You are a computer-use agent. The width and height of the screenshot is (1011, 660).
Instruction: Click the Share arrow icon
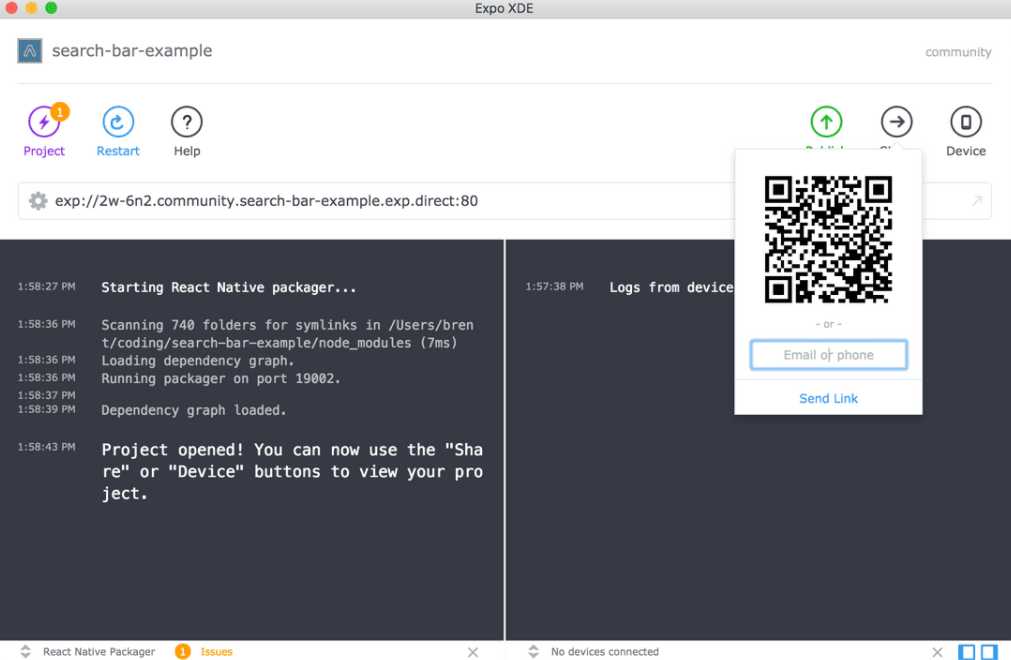897,122
